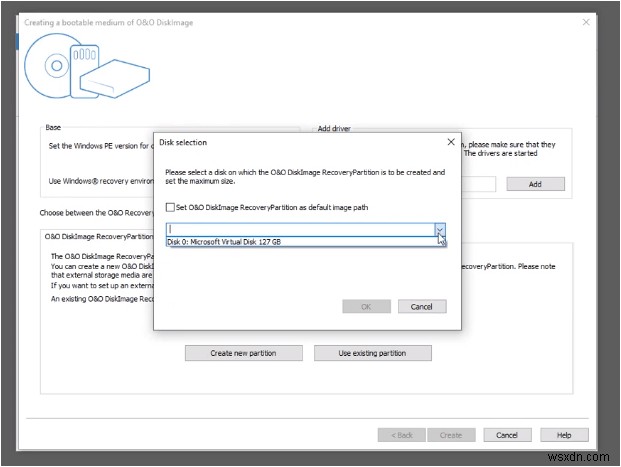Close the bootable medium wizard window

586,22
